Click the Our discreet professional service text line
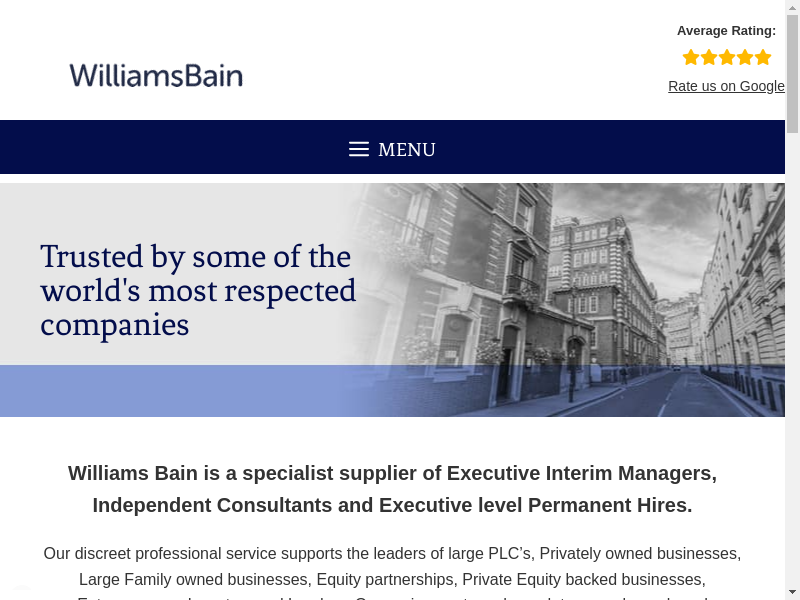This screenshot has width=800, height=600. point(392,553)
